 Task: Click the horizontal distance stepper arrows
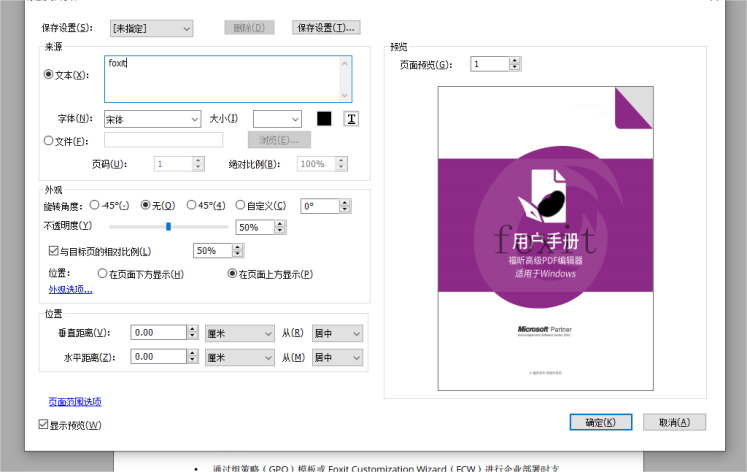pyautogui.click(x=192, y=356)
